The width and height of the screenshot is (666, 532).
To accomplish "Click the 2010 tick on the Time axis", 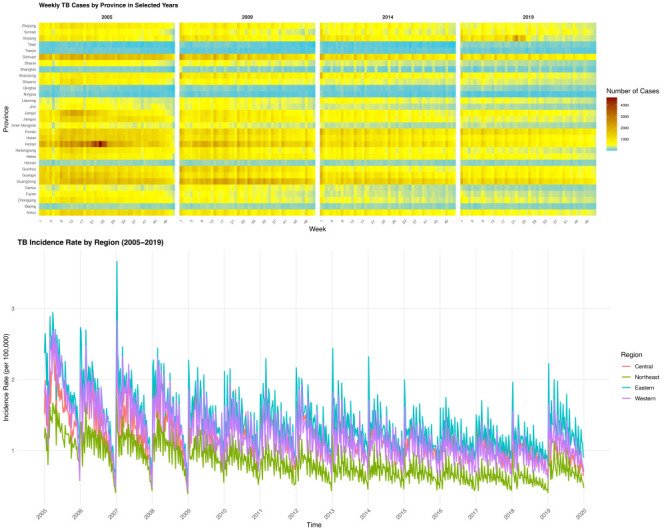I will point(221,514).
